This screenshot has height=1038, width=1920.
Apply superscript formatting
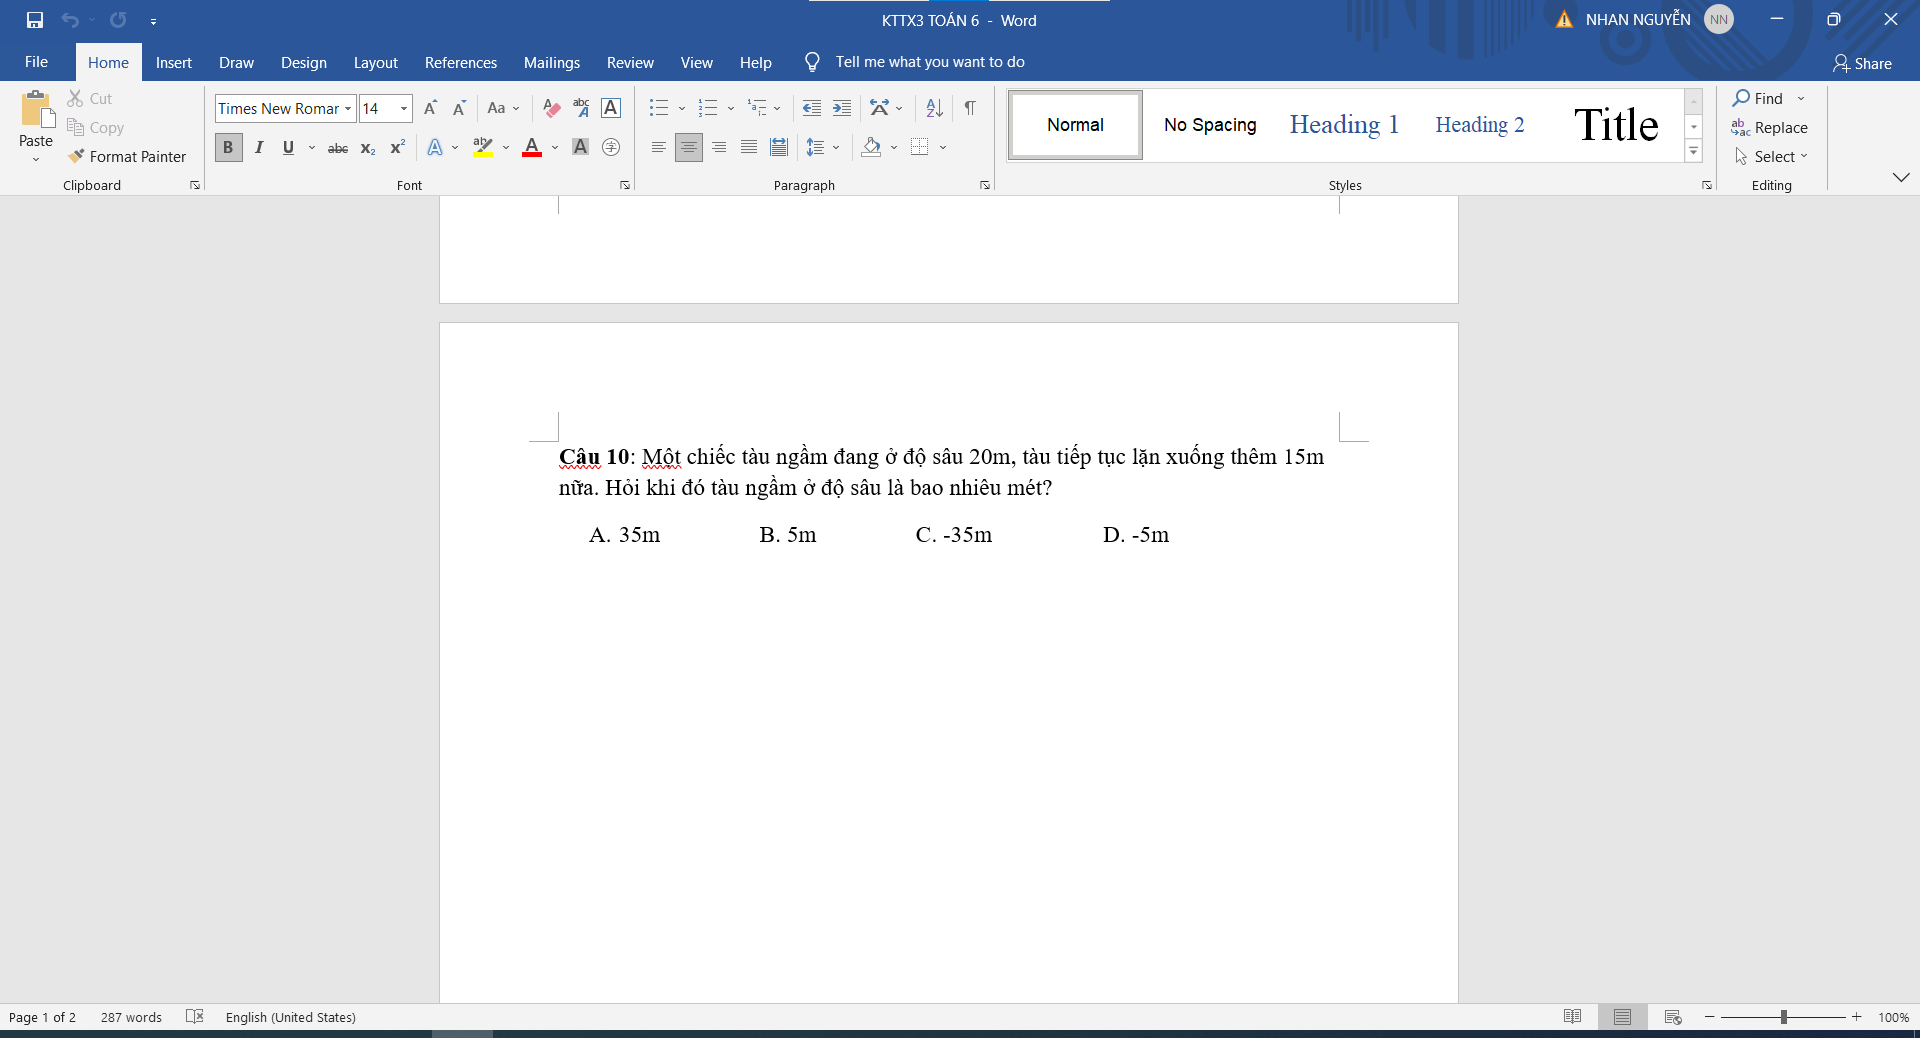(397, 148)
